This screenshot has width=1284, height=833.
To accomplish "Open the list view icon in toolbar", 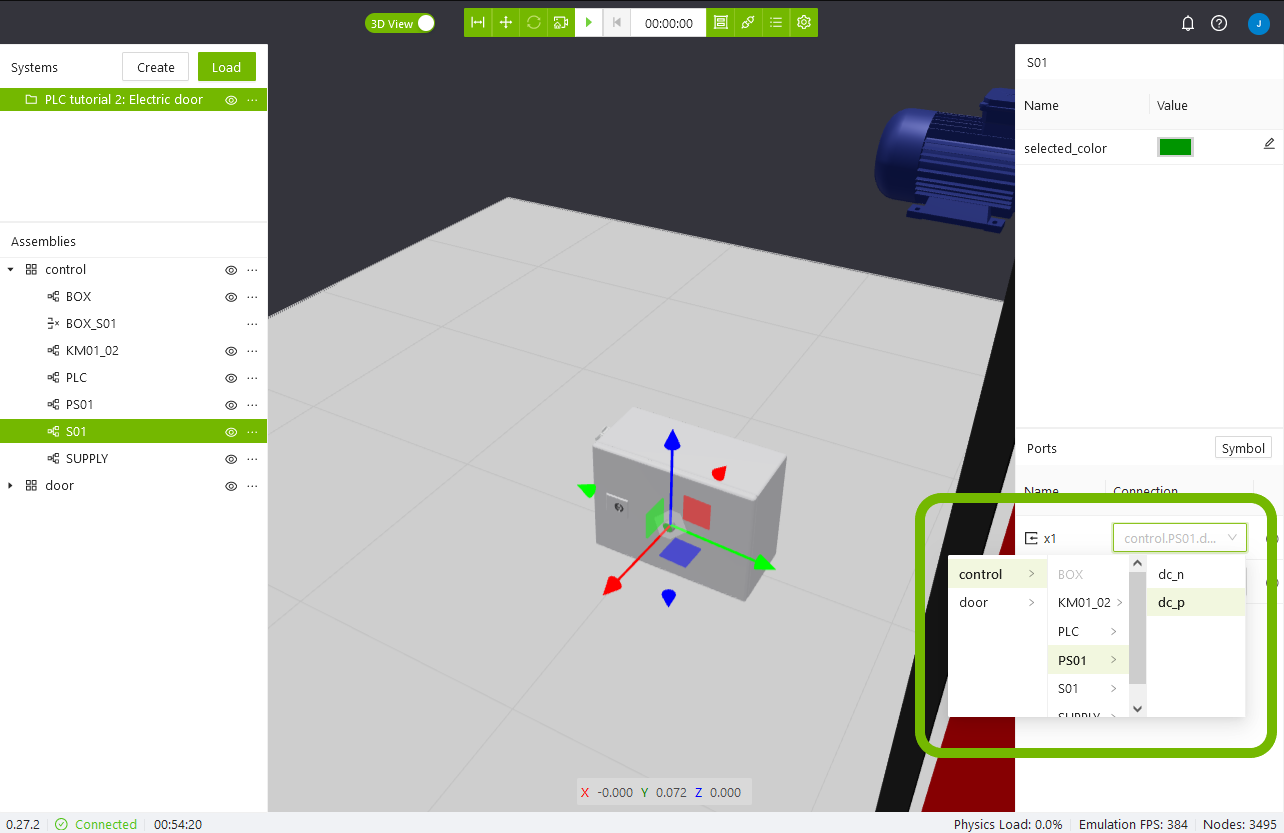I will [x=776, y=23].
